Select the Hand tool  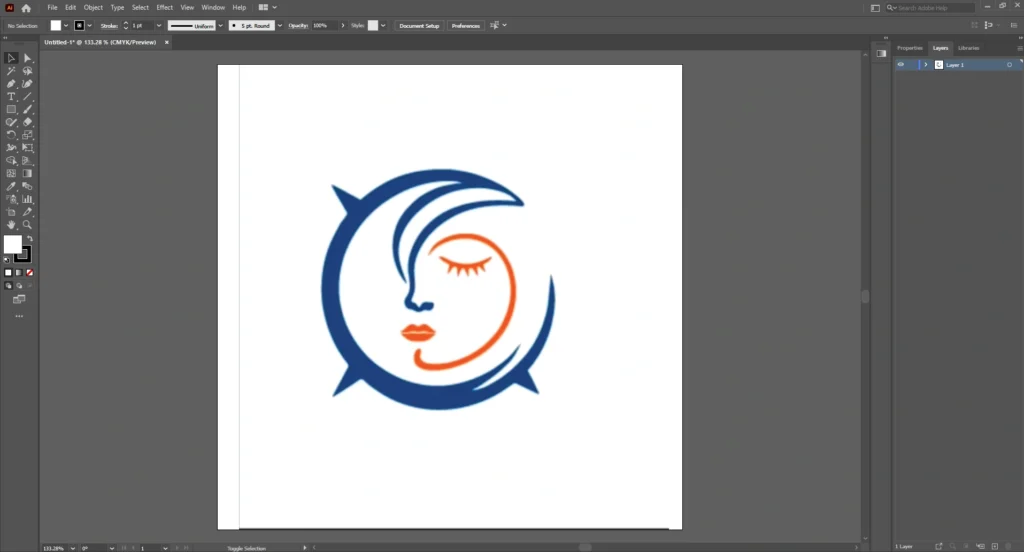pyautogui.click(x=11, y=224)
